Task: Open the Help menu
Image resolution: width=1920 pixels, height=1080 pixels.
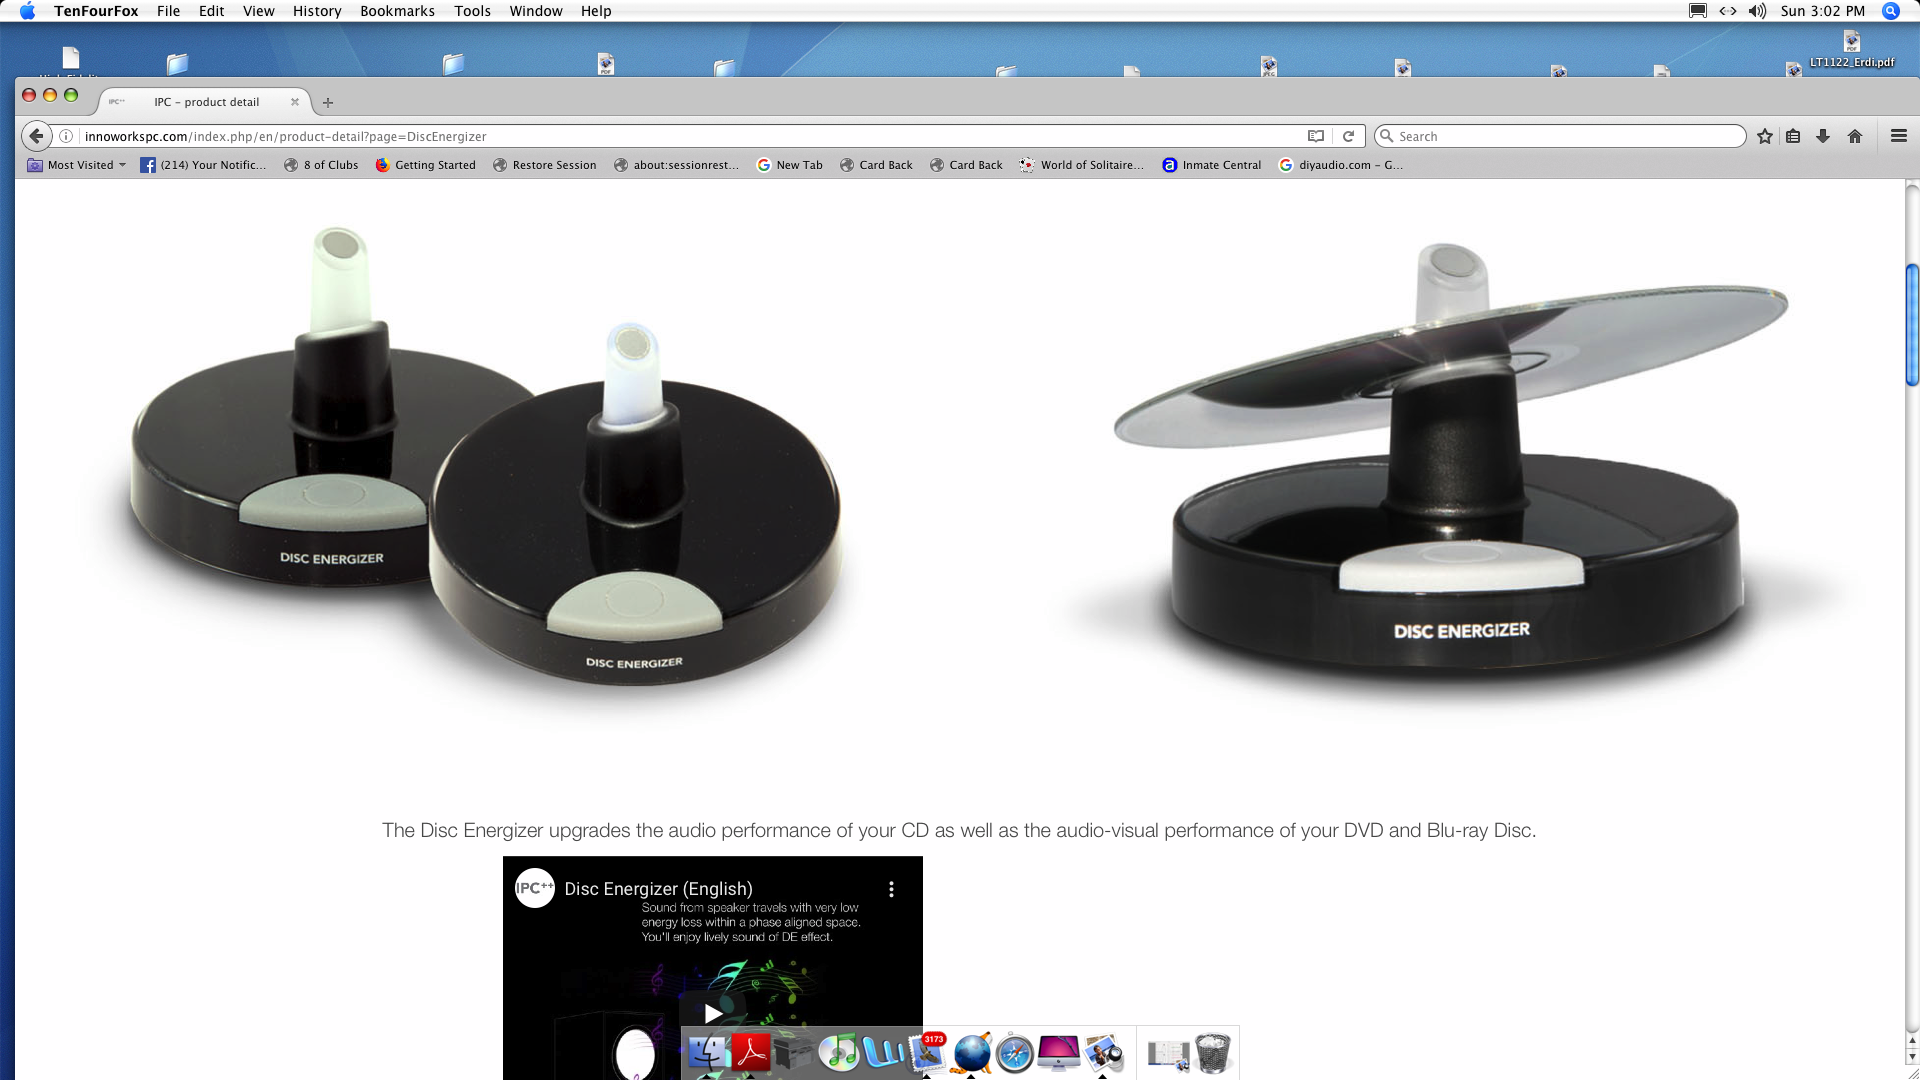Action: [x=596, y=11]
